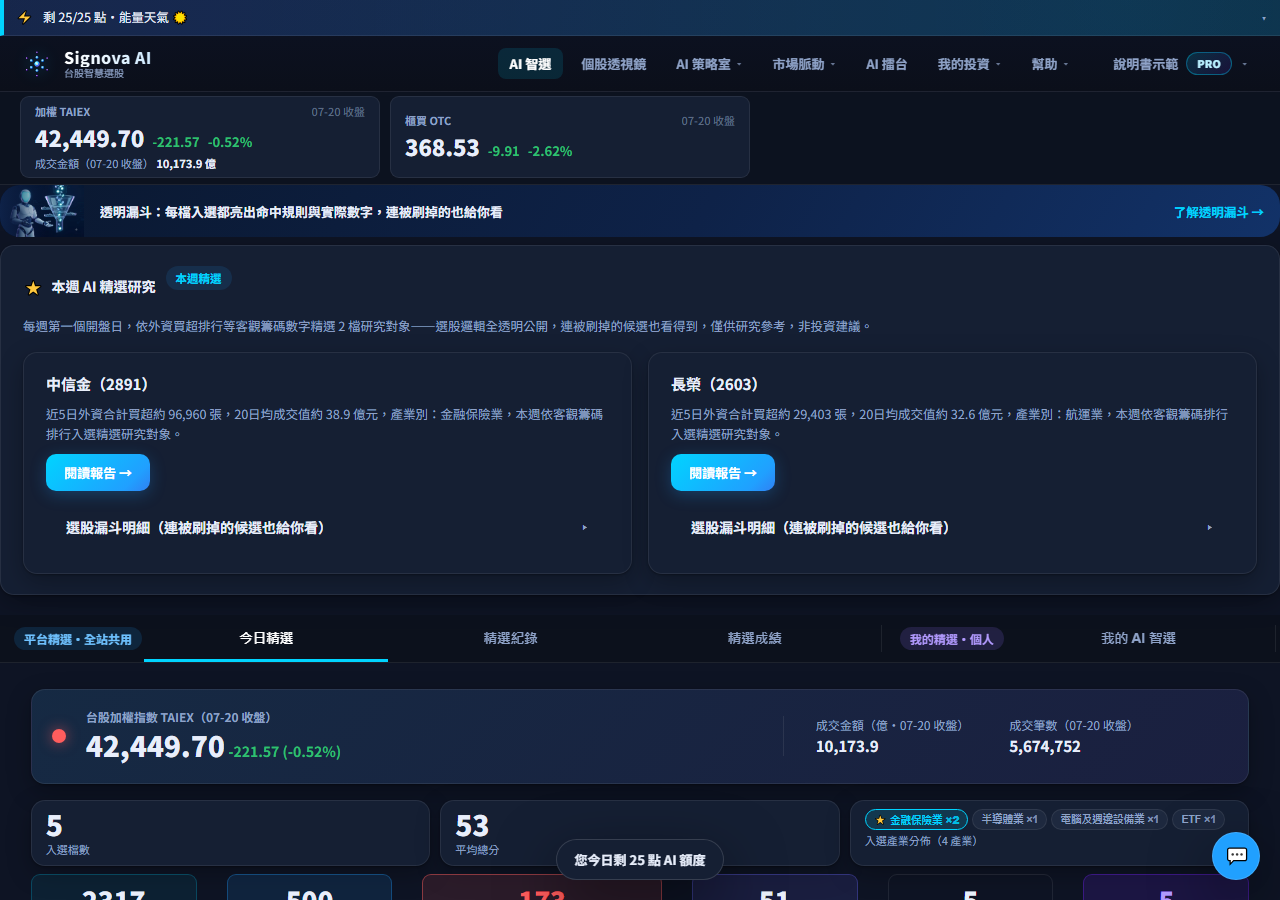
Task: Click the lightning bolt energy icon
Action: pyautogui.click(x=25, y=18)
